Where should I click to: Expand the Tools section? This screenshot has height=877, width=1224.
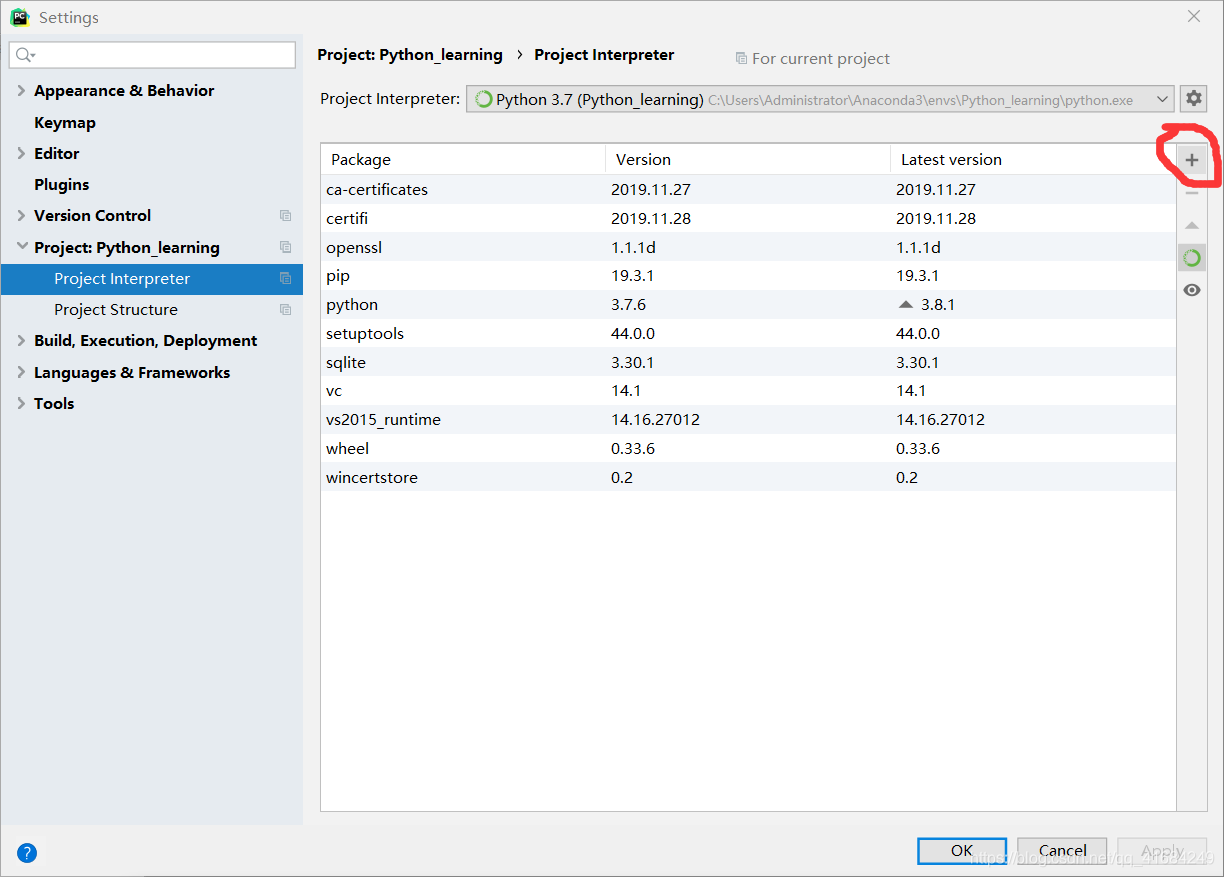(x=22, y=404)
